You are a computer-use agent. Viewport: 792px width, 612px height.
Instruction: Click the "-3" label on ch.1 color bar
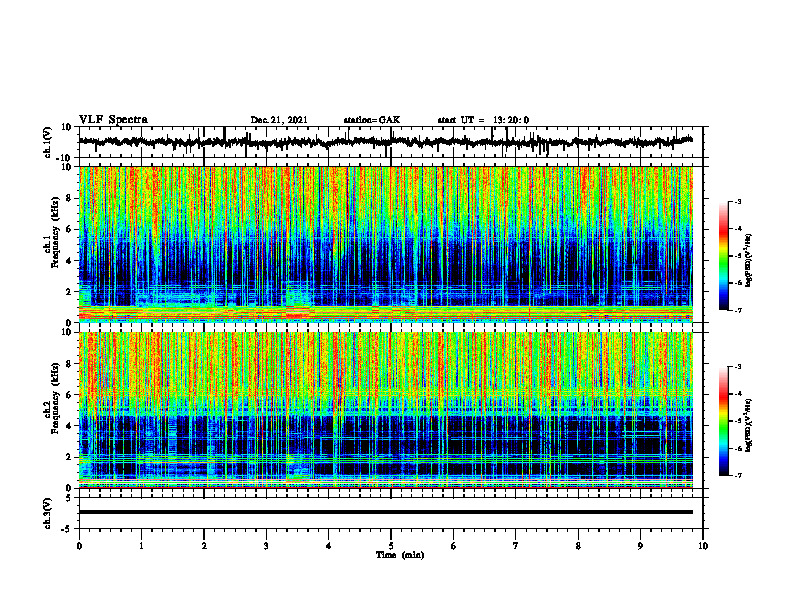point(738,201)
